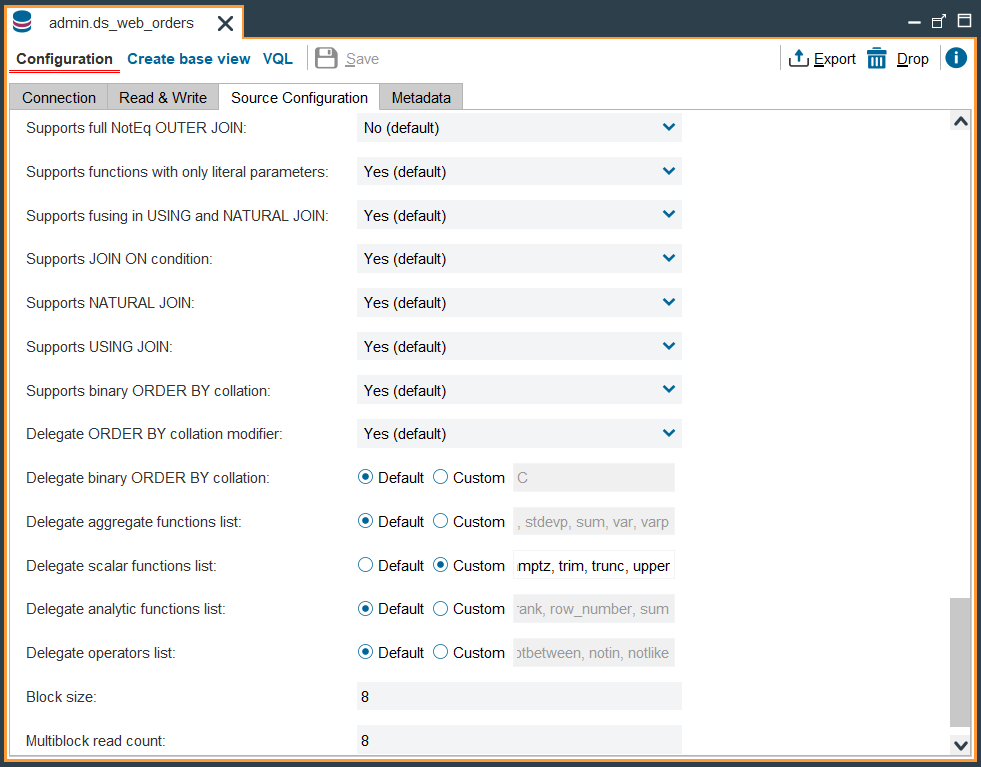This screenshot has height=767, width=981.
Task: Open Supports functions with only literal parameters dropdown
Action: coord(519,171)
